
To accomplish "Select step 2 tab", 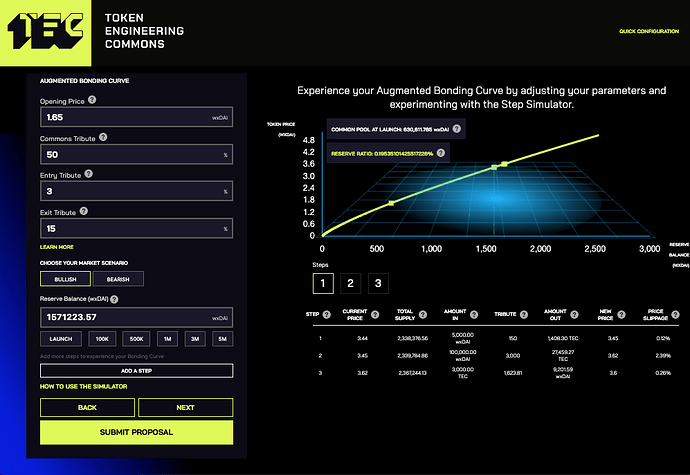I will [350, 284].
